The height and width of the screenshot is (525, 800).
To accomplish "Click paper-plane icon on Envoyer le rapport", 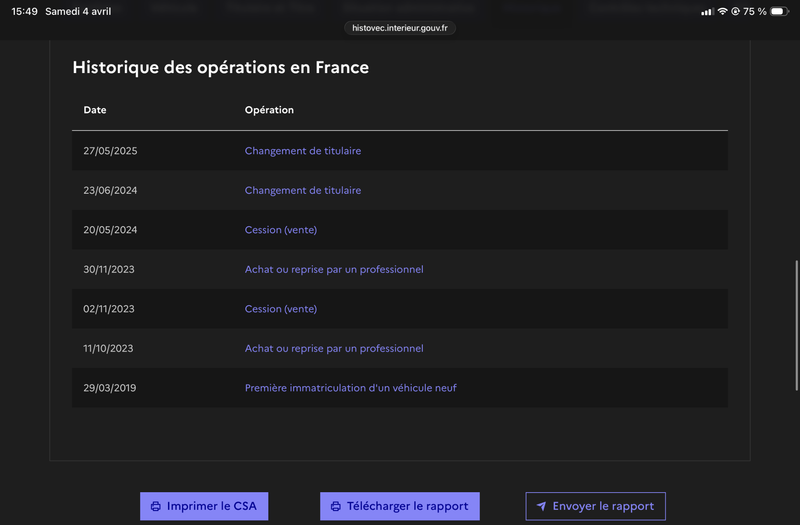I will pos(541,506).
